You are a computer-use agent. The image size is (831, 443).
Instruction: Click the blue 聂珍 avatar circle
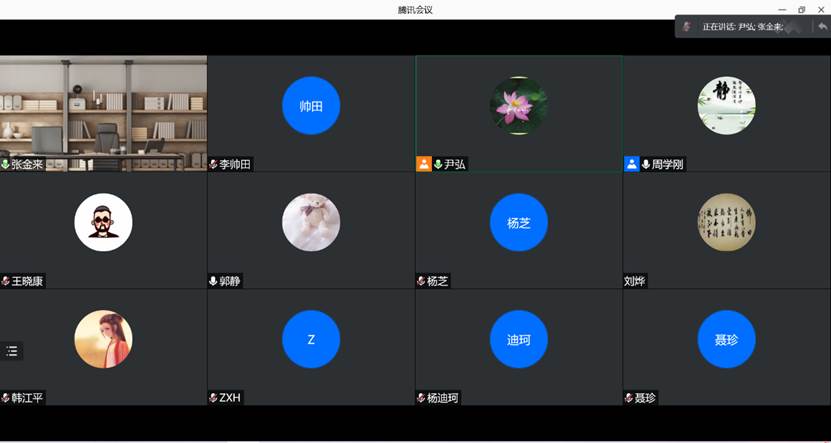726,340
